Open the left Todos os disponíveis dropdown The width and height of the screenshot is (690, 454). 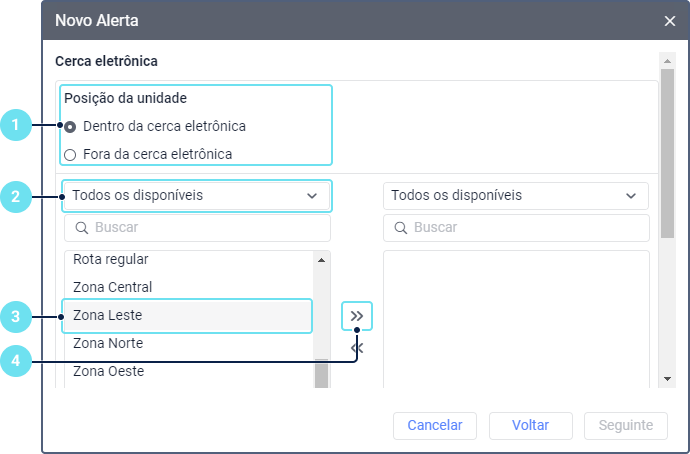pos(196,196)
